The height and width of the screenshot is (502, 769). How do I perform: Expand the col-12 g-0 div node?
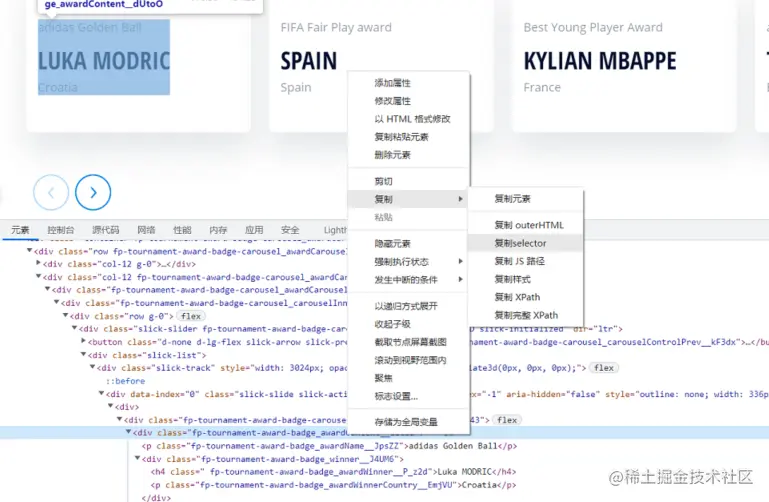(39, 263)
